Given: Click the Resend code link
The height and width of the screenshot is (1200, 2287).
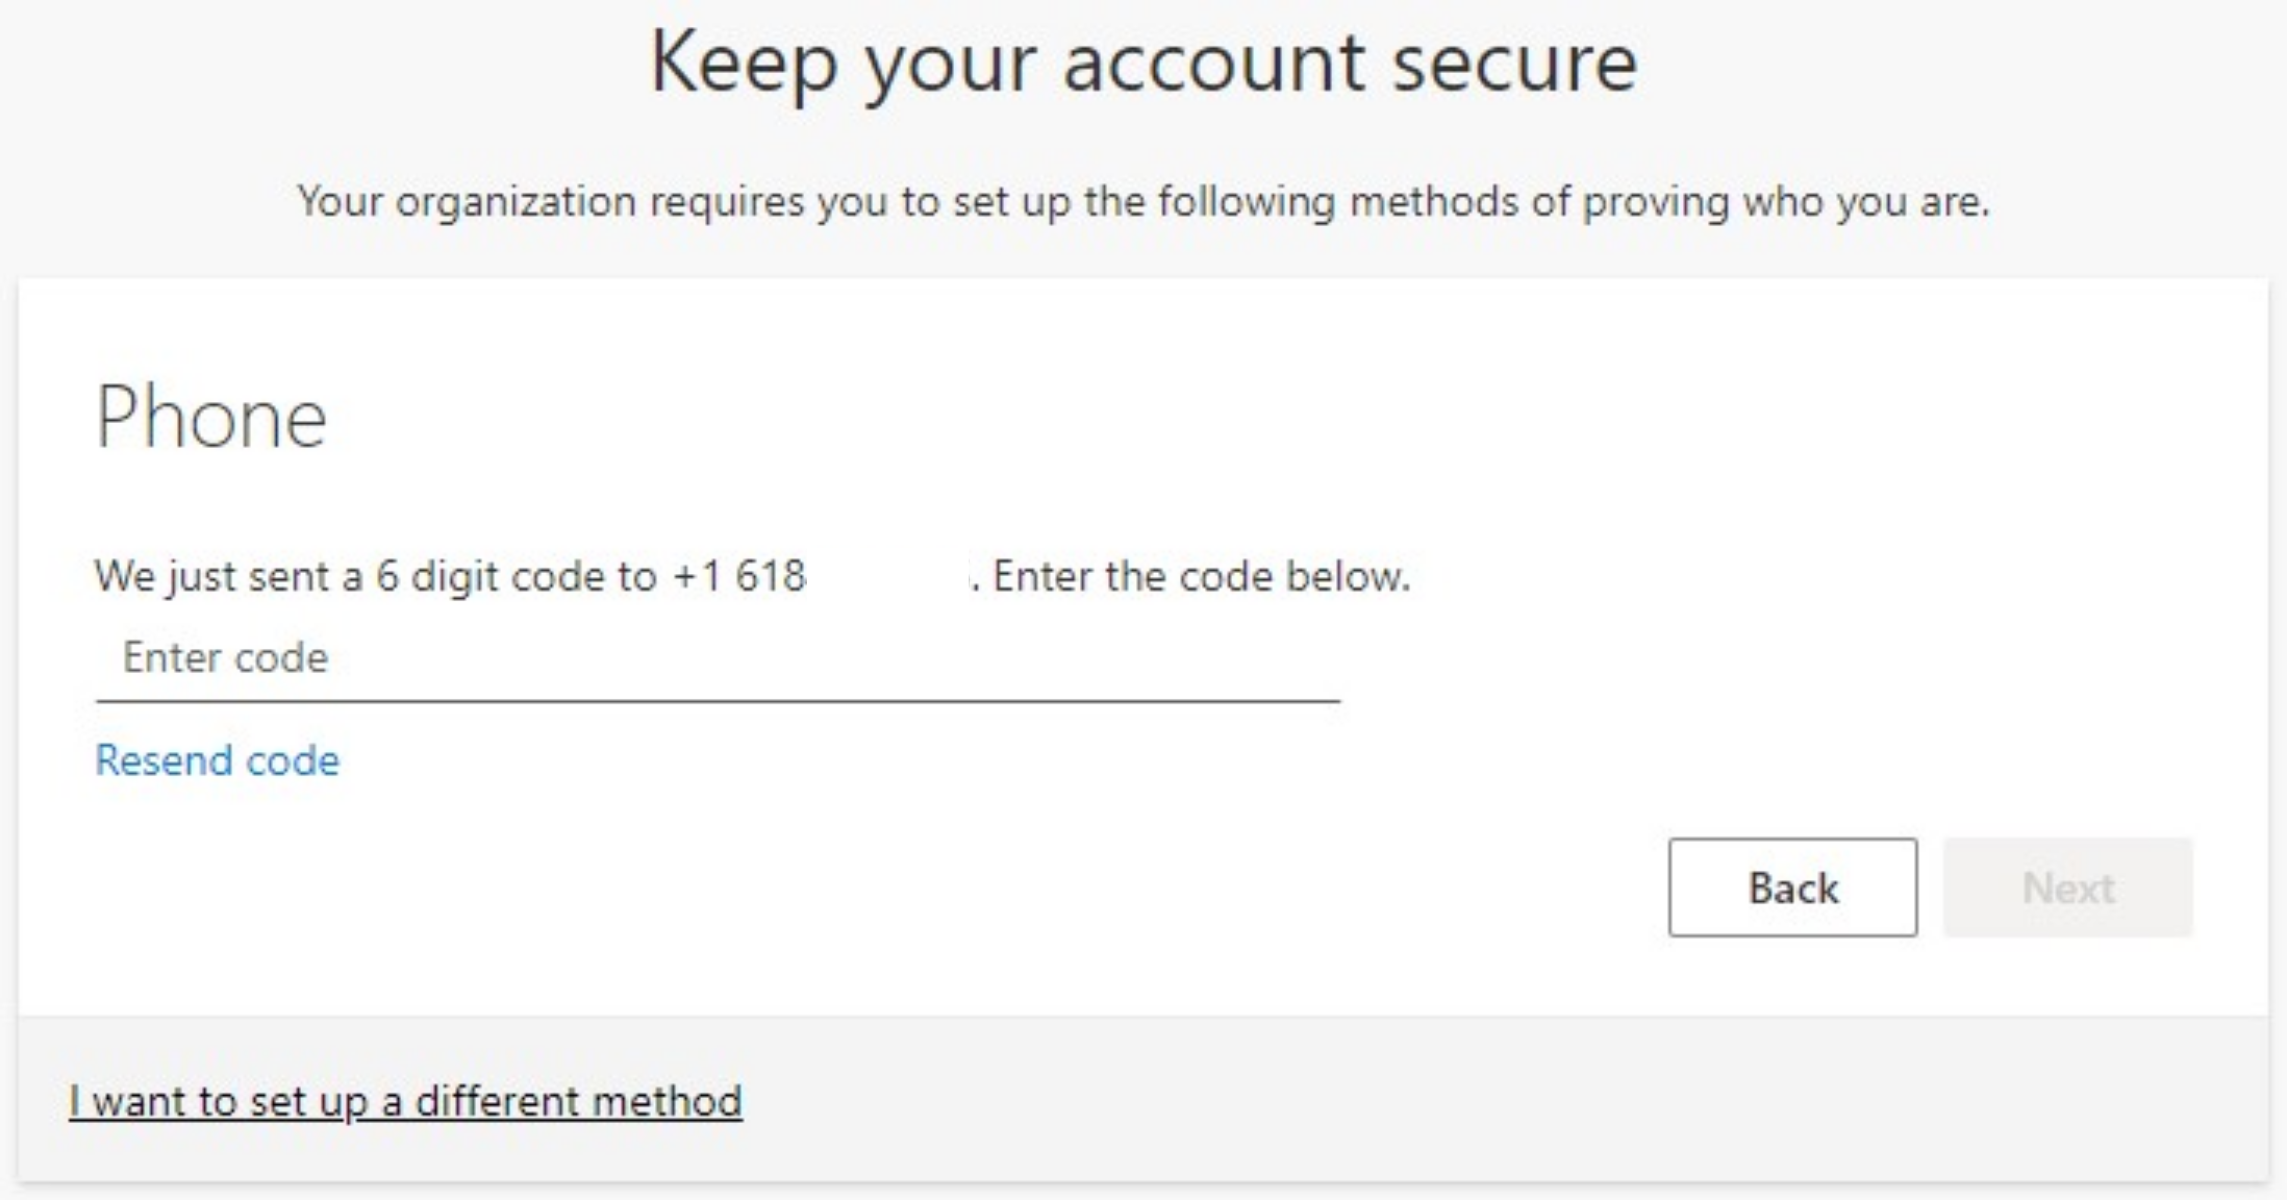Looking at the screenshot, I should tap(217, 761).
